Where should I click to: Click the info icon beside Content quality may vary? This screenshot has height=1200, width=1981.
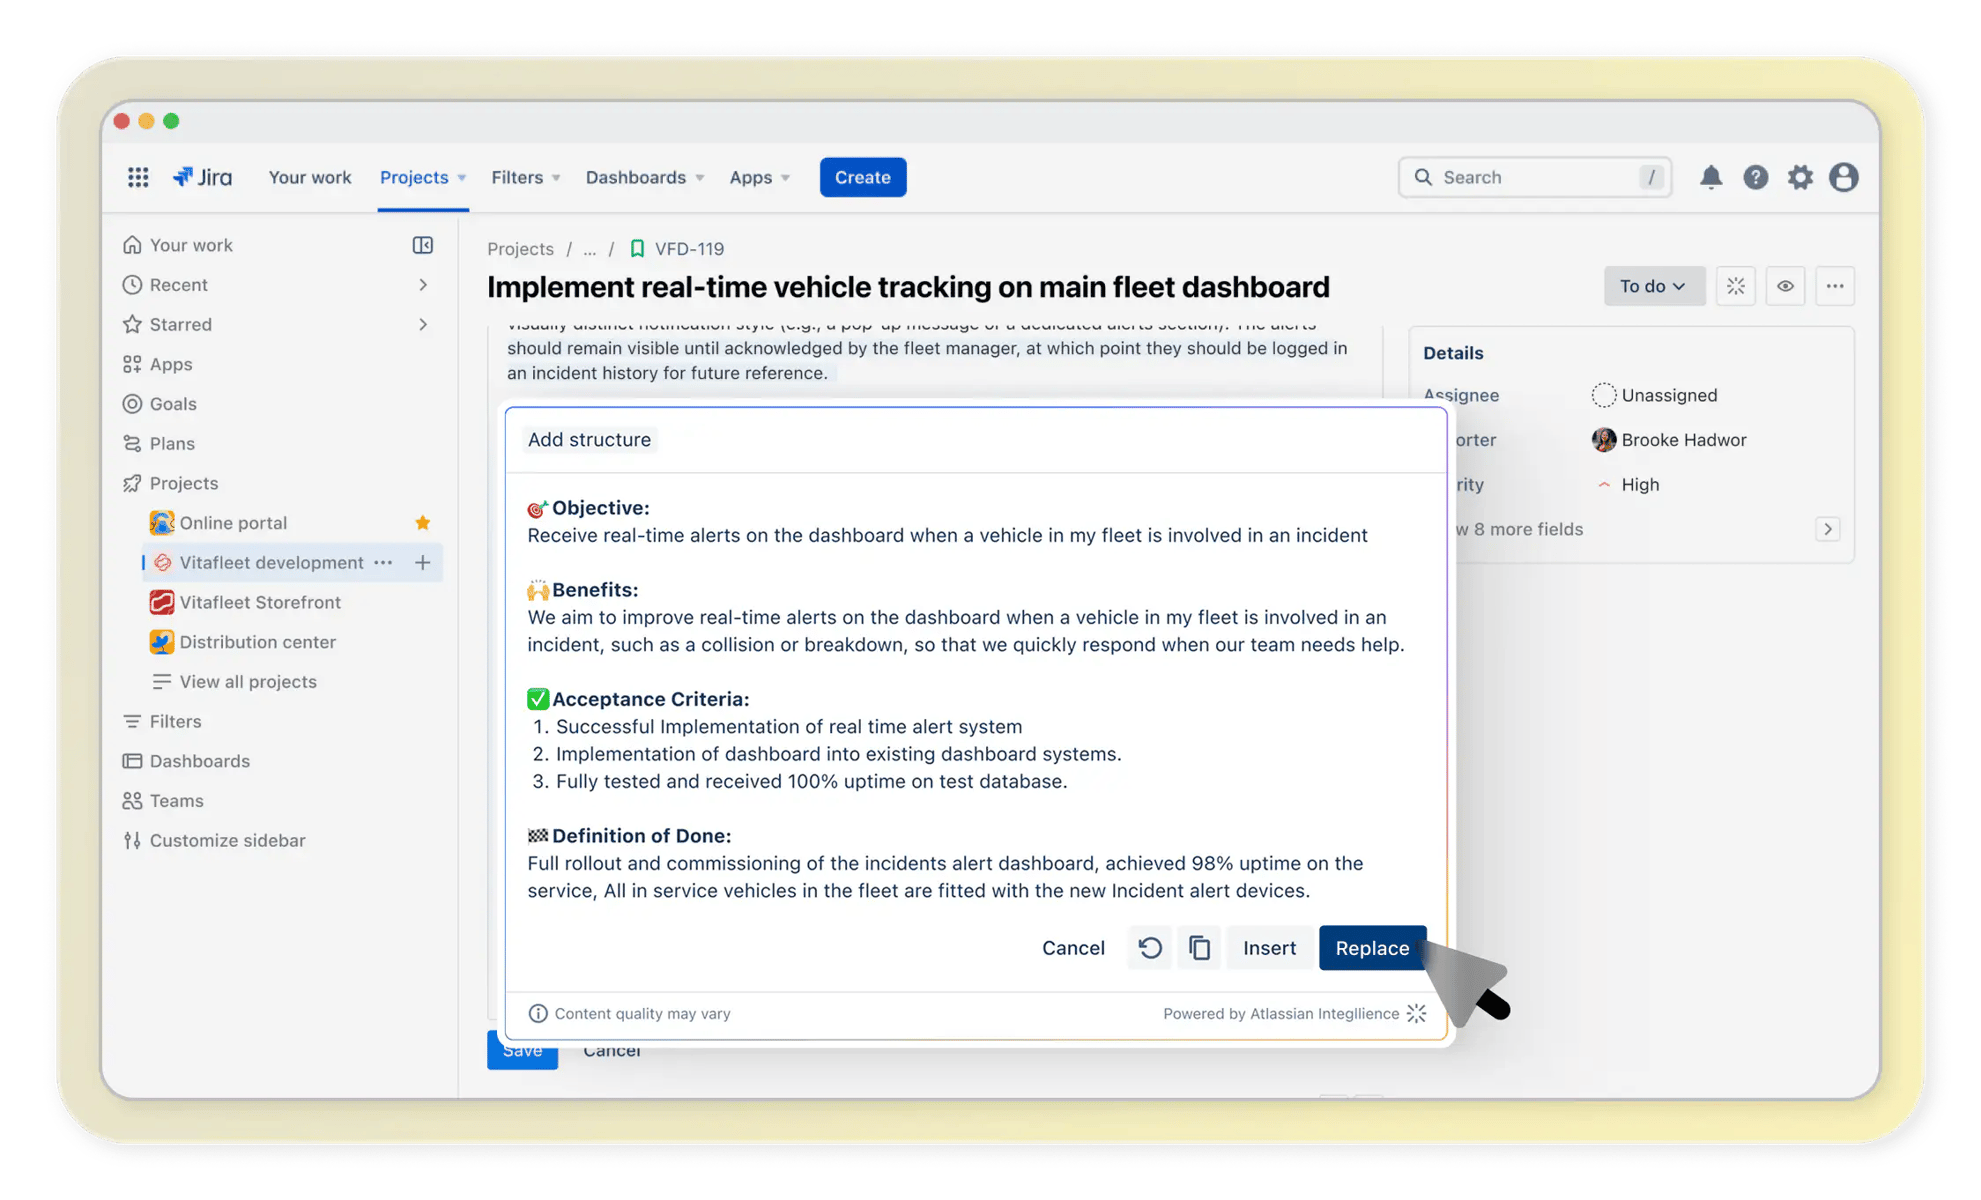pos(538,1013)
